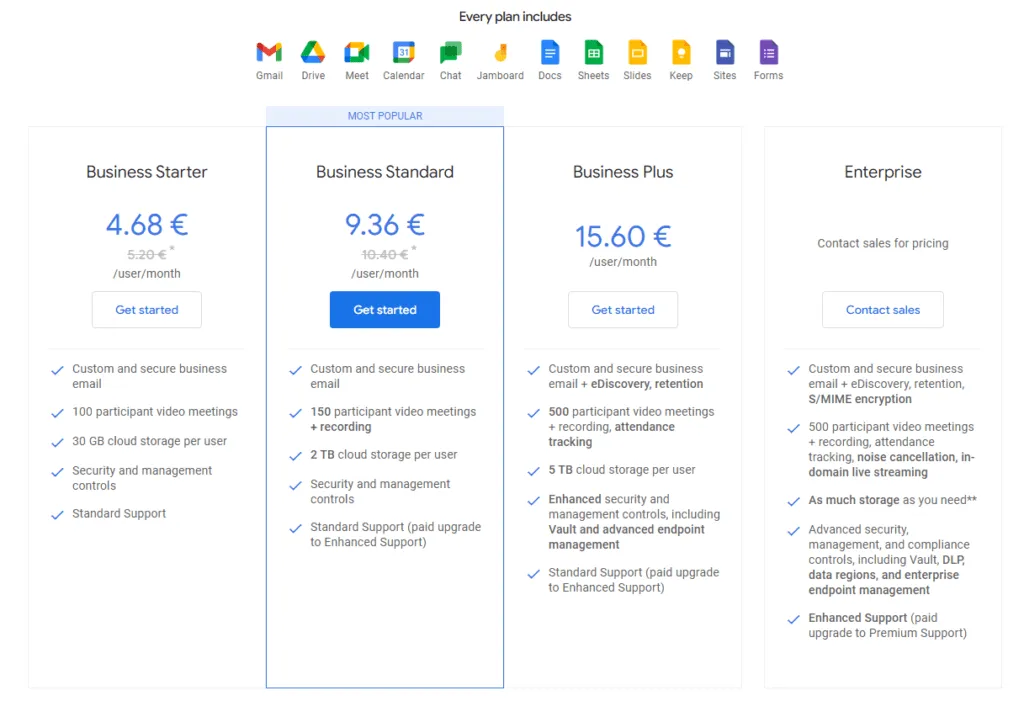Click the Google Keep icon

pyautogui.click(x=681, y=53)
